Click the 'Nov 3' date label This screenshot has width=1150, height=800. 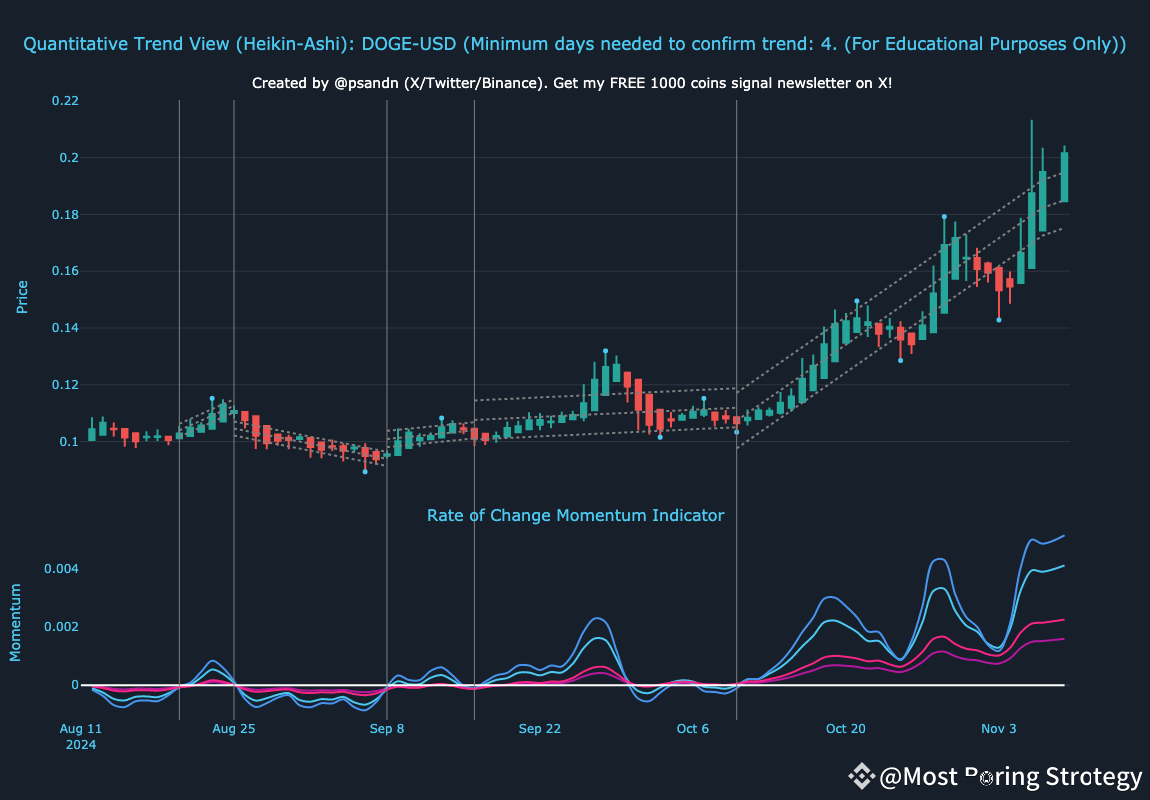click(999, 729)
